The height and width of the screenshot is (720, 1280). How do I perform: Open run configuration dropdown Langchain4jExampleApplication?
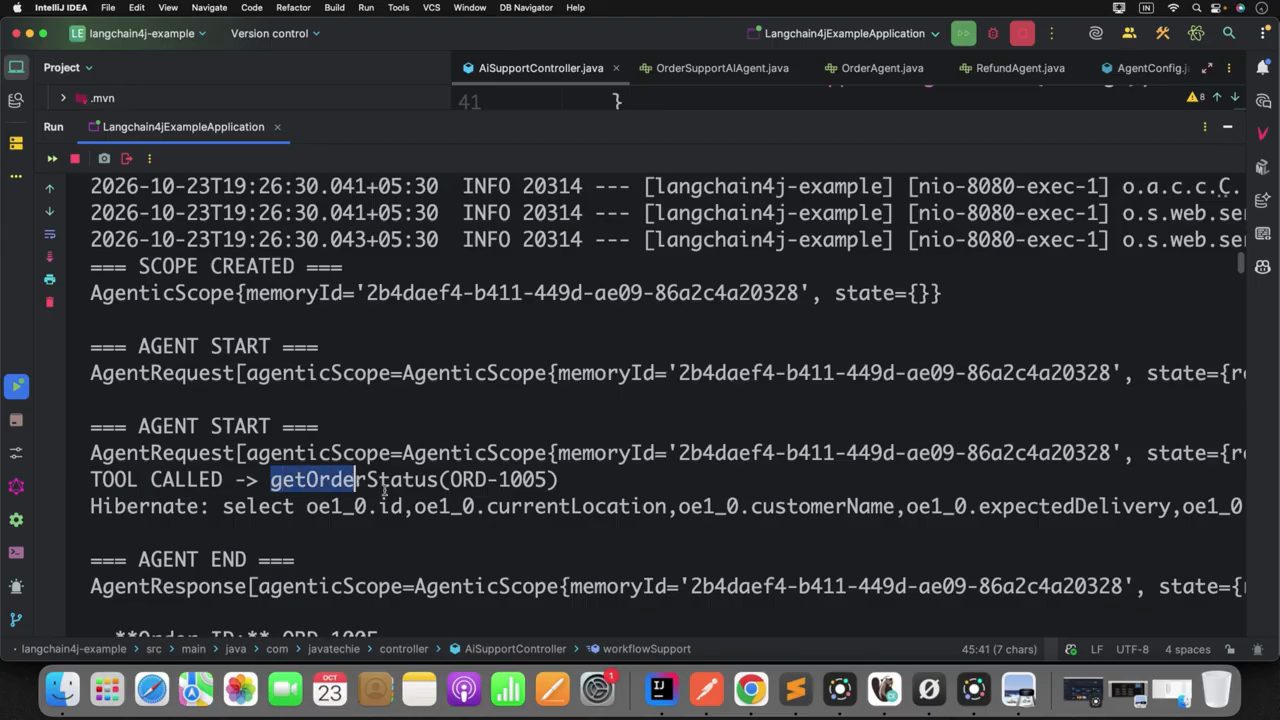(844, 33)
